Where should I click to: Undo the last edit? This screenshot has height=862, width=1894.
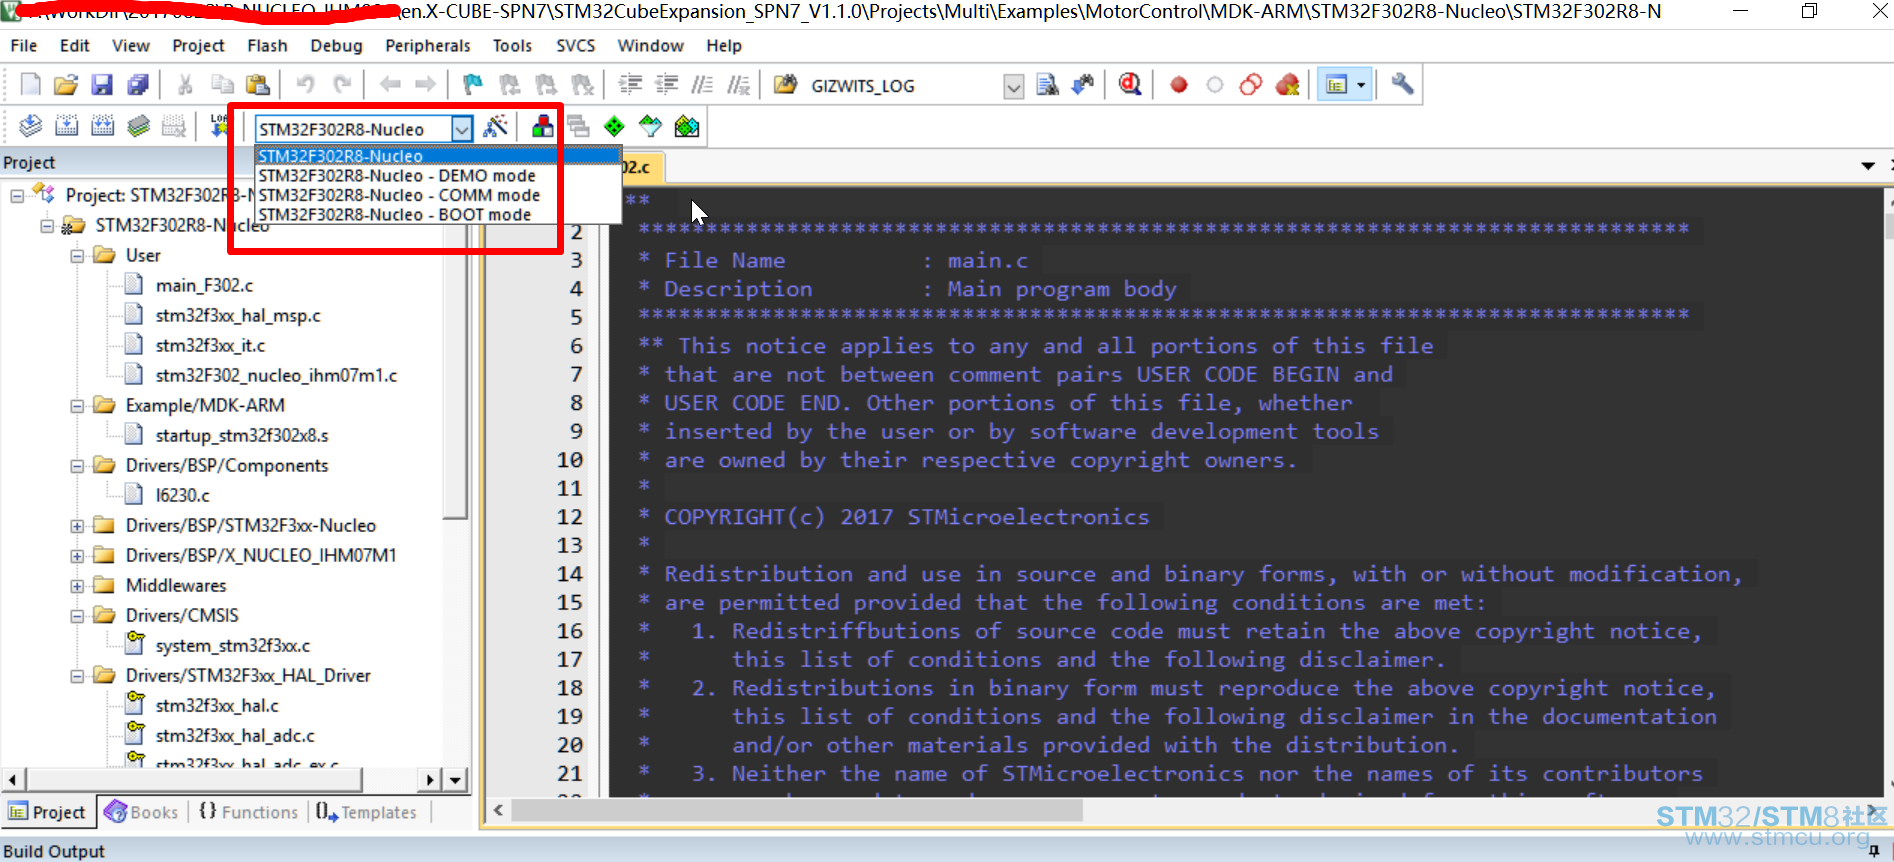coord(306,85)
